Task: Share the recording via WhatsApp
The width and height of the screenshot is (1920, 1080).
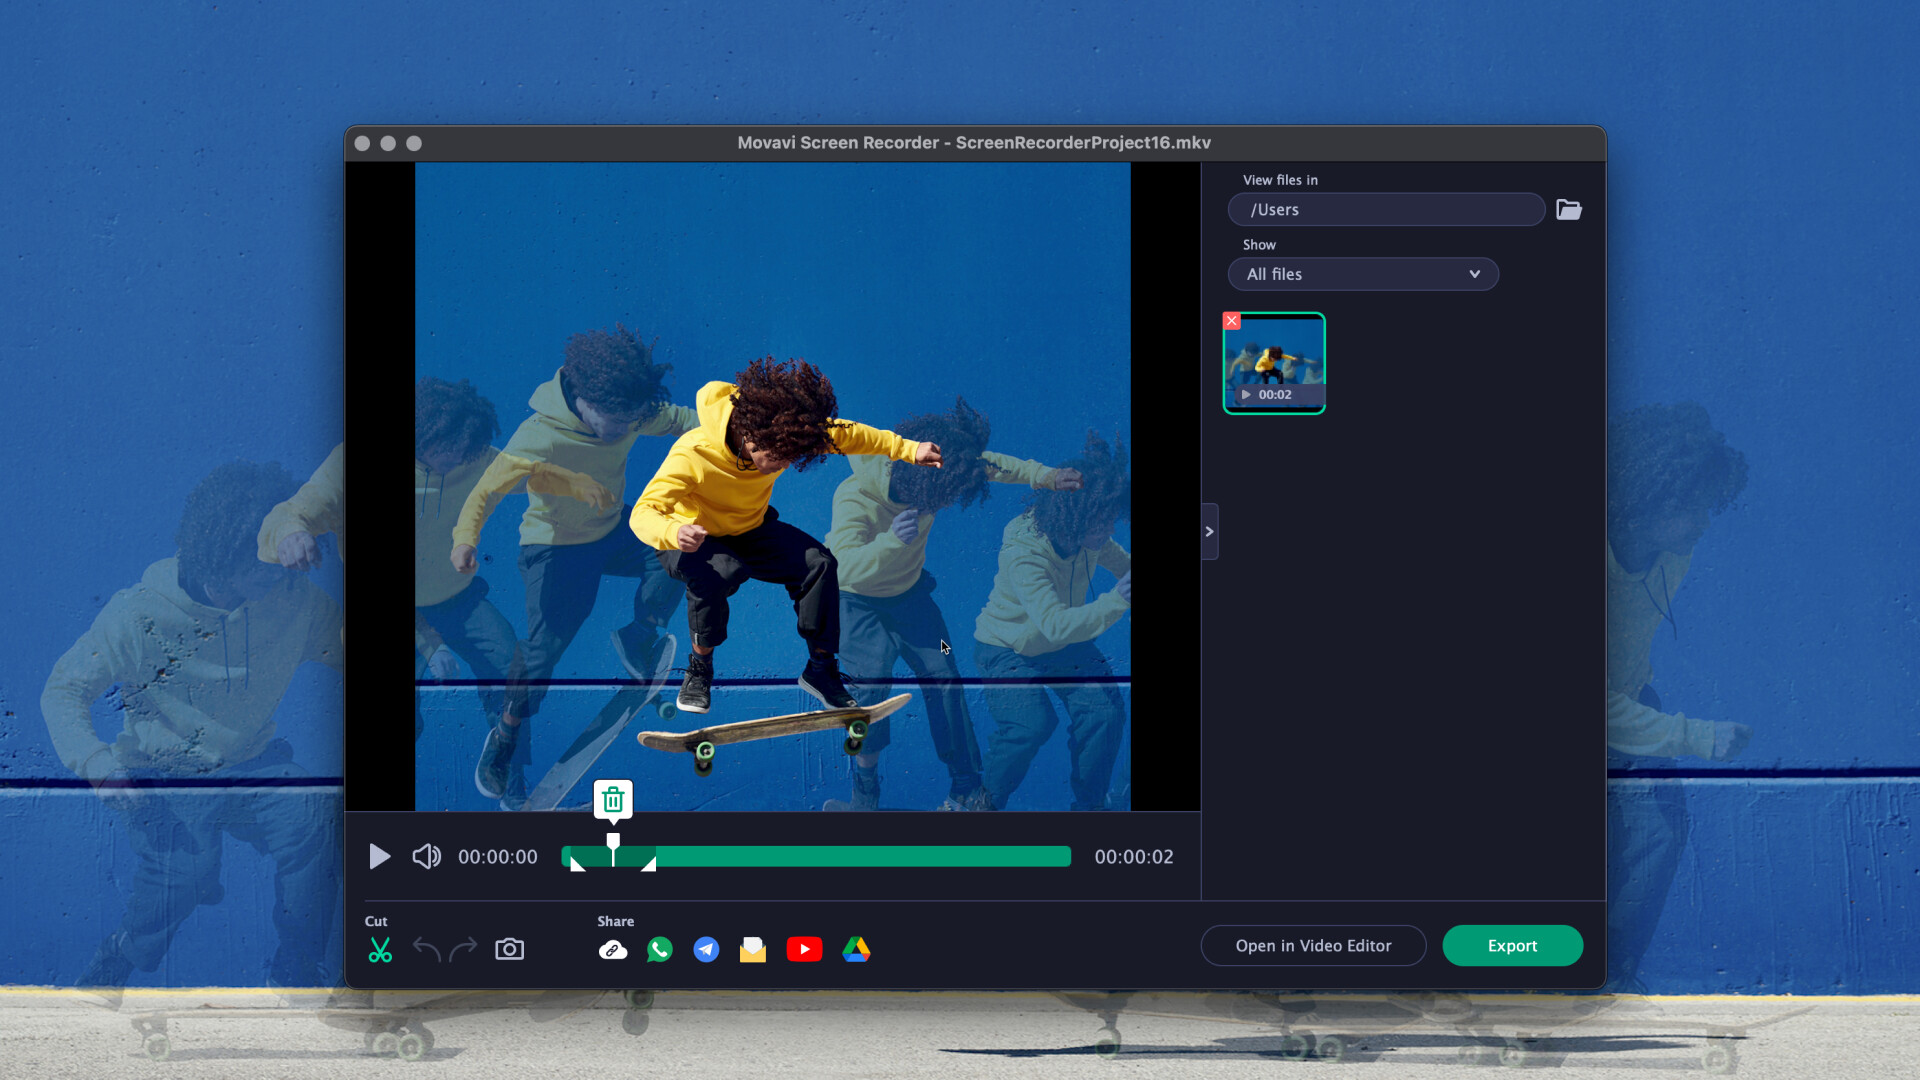Action: point(659,950)
